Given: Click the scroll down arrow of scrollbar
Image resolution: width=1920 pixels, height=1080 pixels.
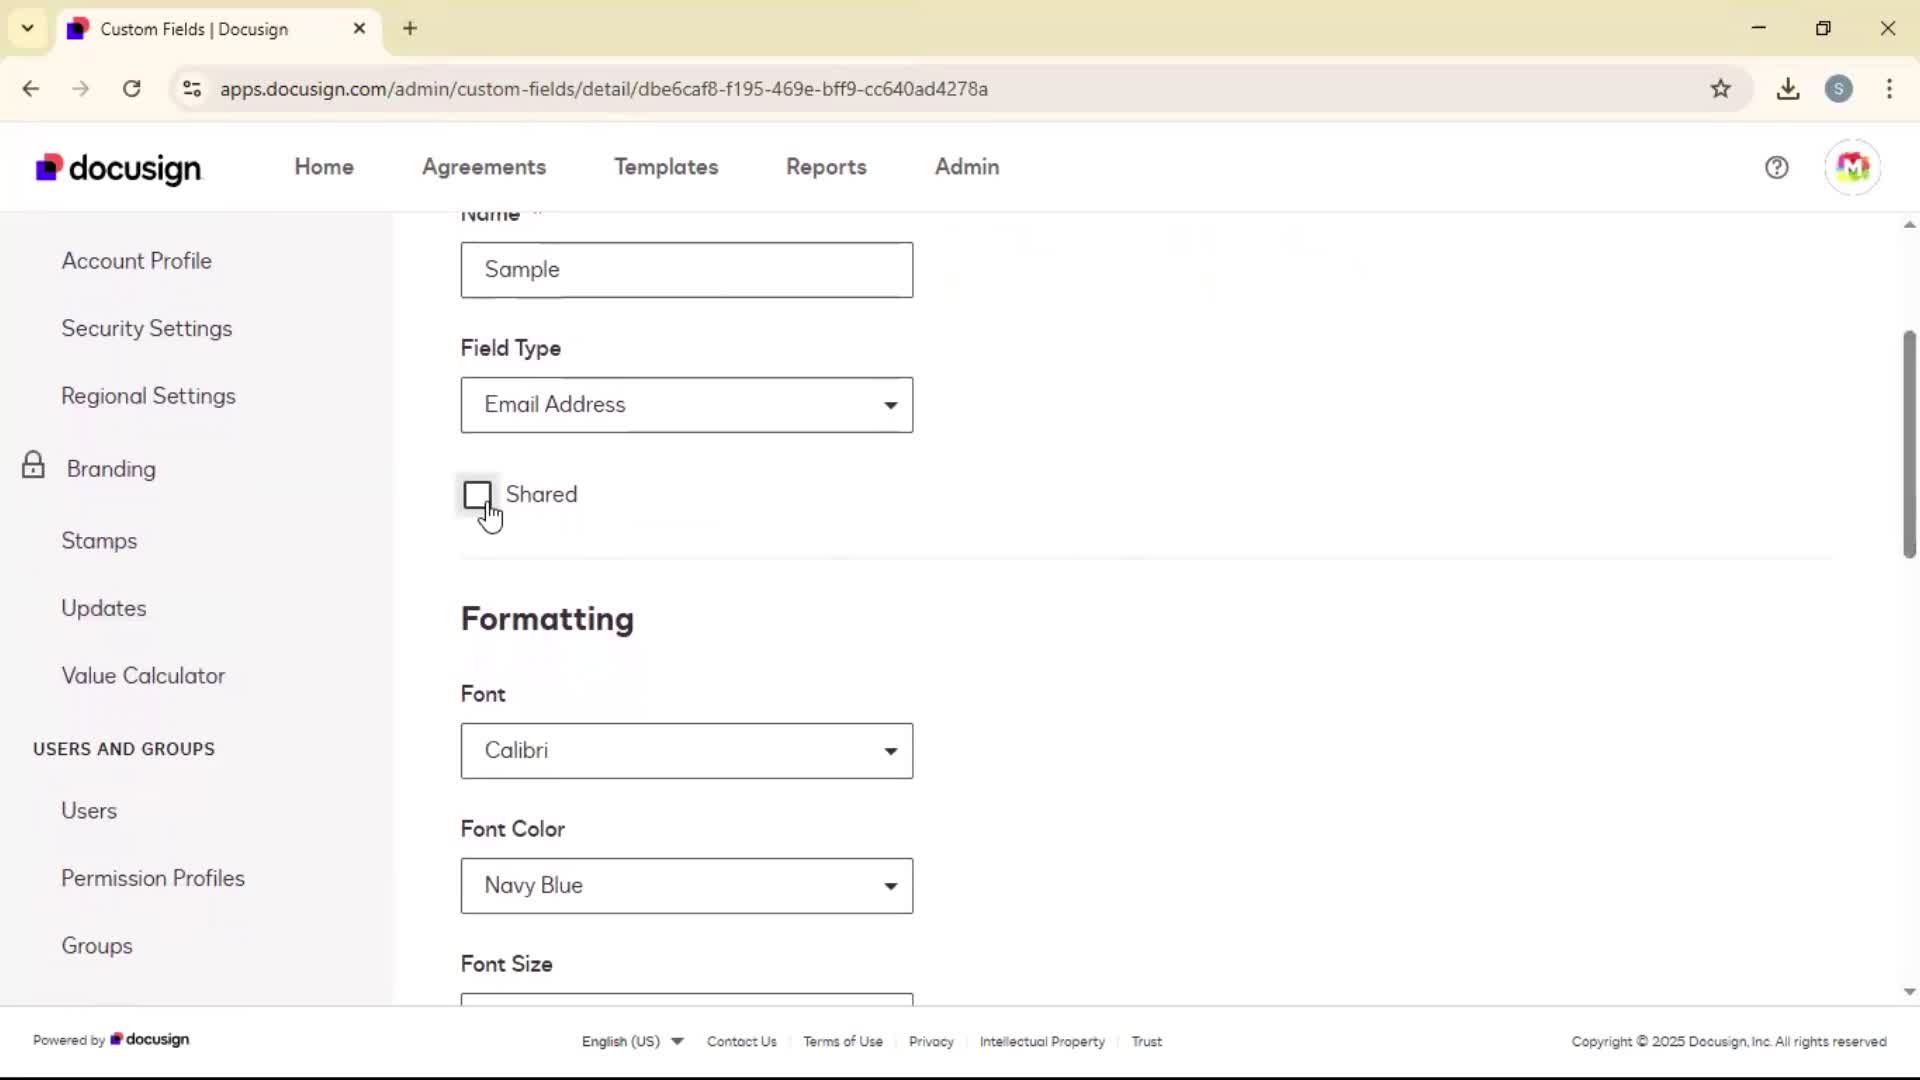Looking at the screenshot, I should point(1909,992).
